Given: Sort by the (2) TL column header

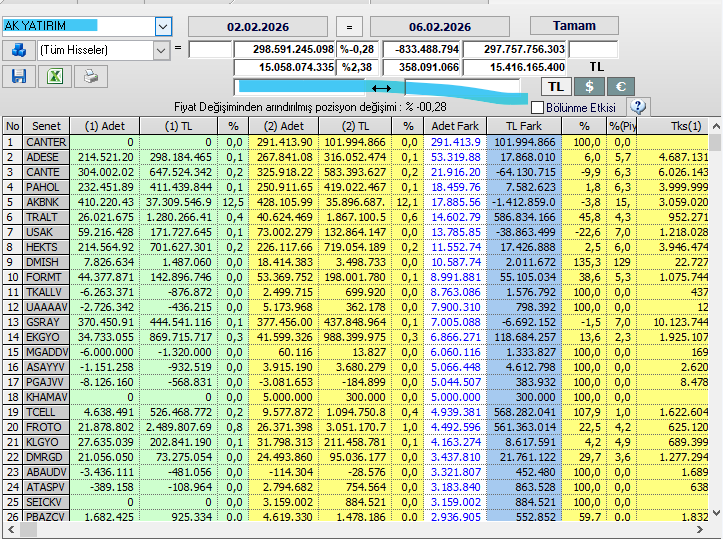Looking at the screenshot, I should click(355, 126).
